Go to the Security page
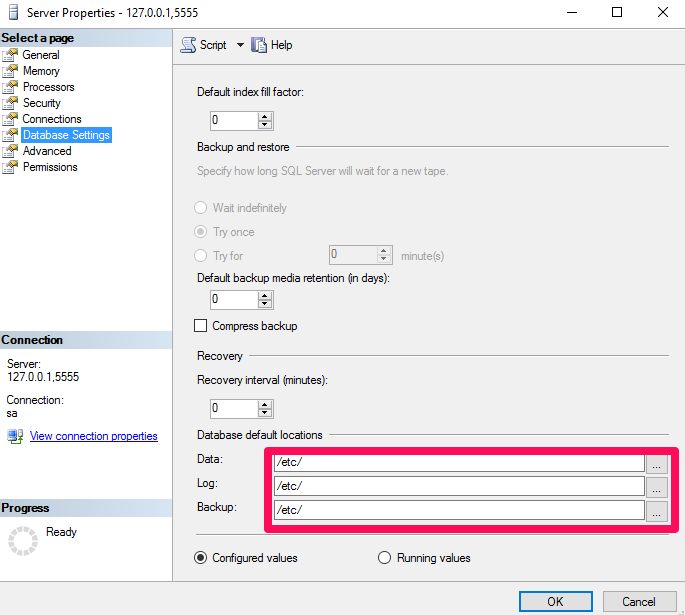The height and width of the screenshot is (615, 685). click(x=42, y=103)
